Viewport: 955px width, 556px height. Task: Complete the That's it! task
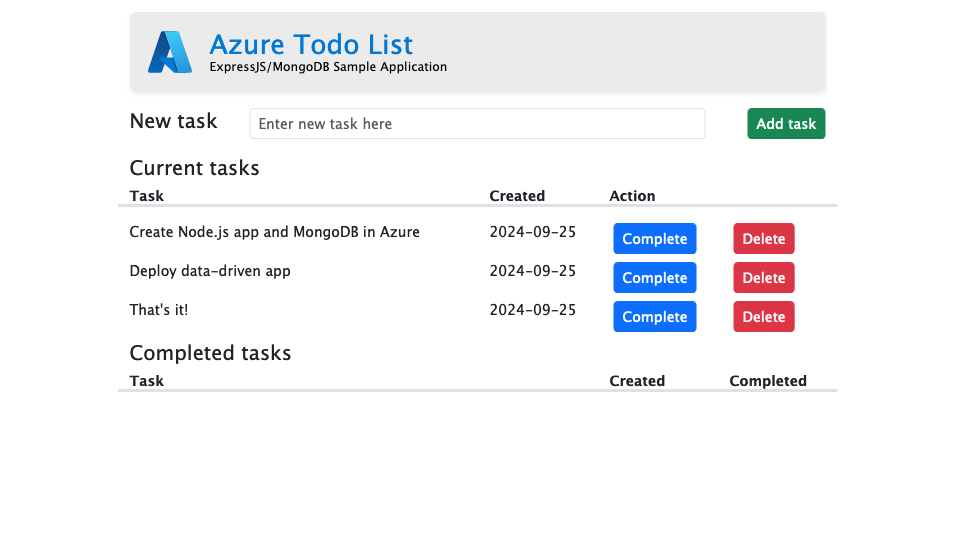click(655, 317)
